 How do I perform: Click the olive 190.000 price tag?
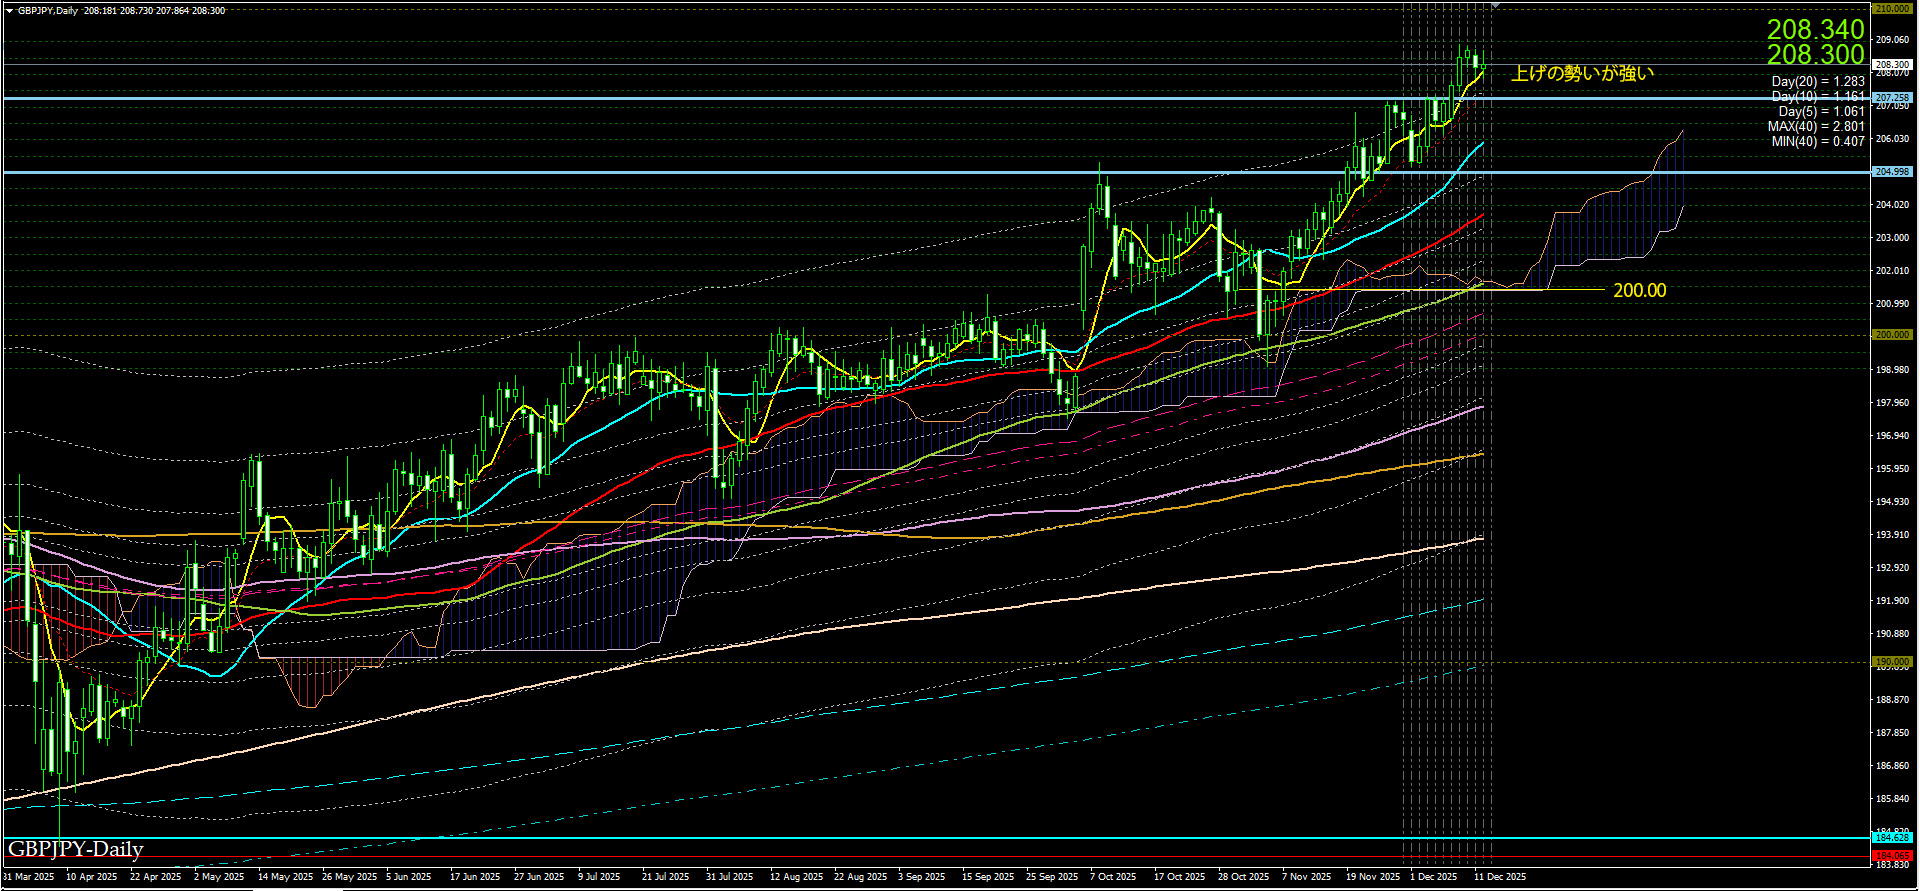point(1892,662)
